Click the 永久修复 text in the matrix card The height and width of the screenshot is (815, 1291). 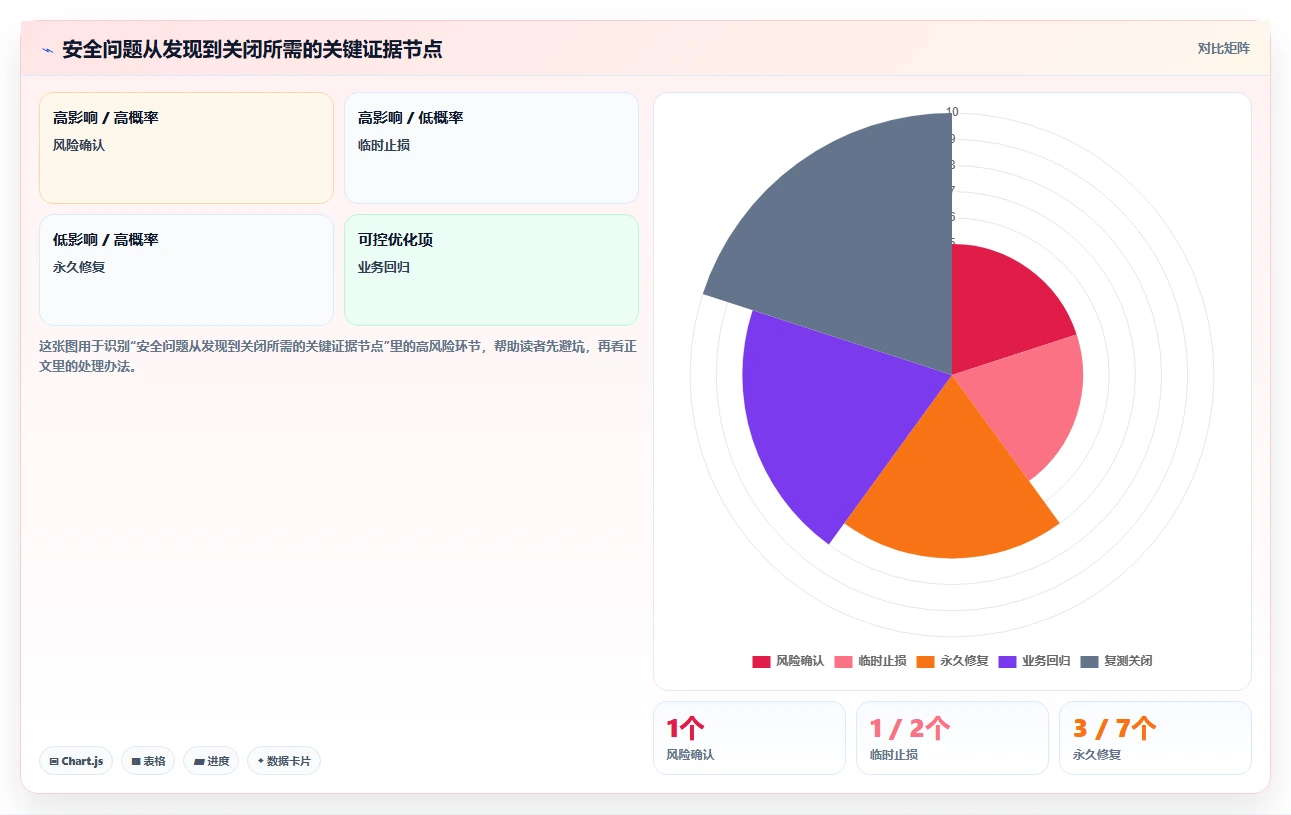[79, 267]
